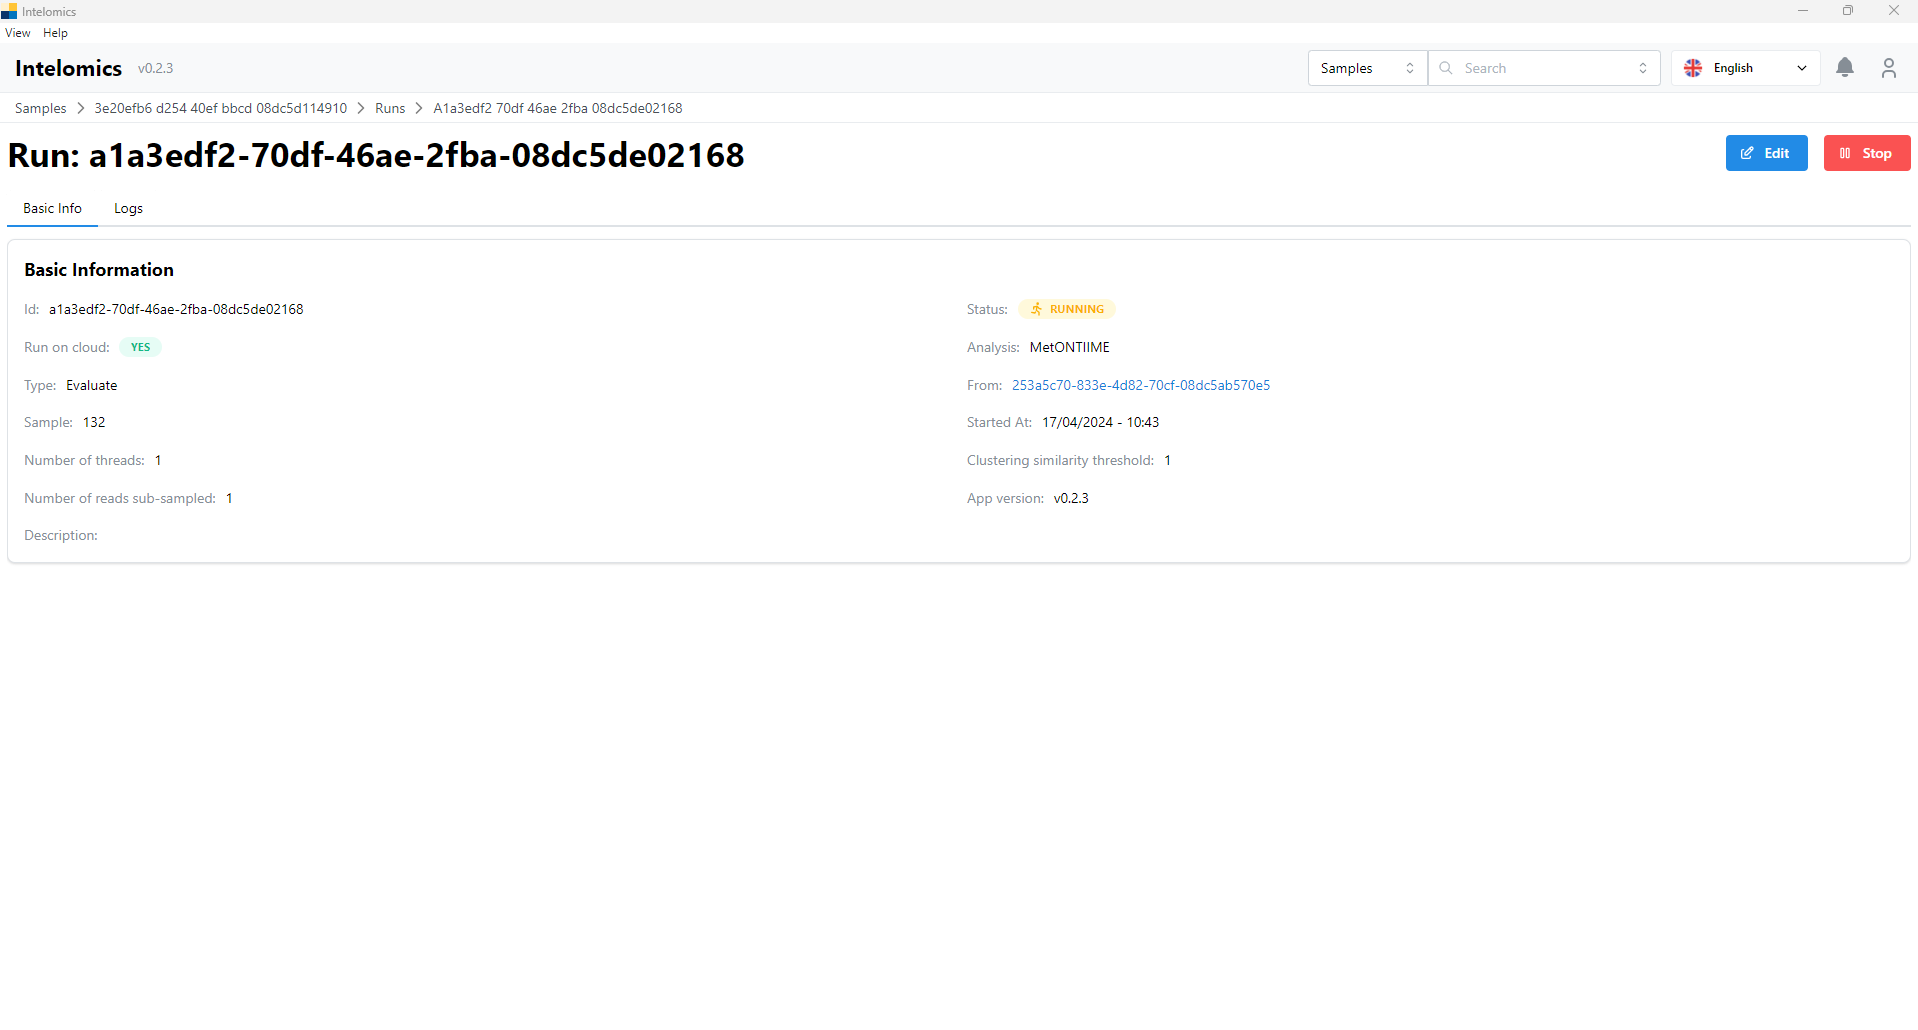This screenshot has height=1030, width=1918.
Task: Open the Help menu
Action: pos(55,33)
